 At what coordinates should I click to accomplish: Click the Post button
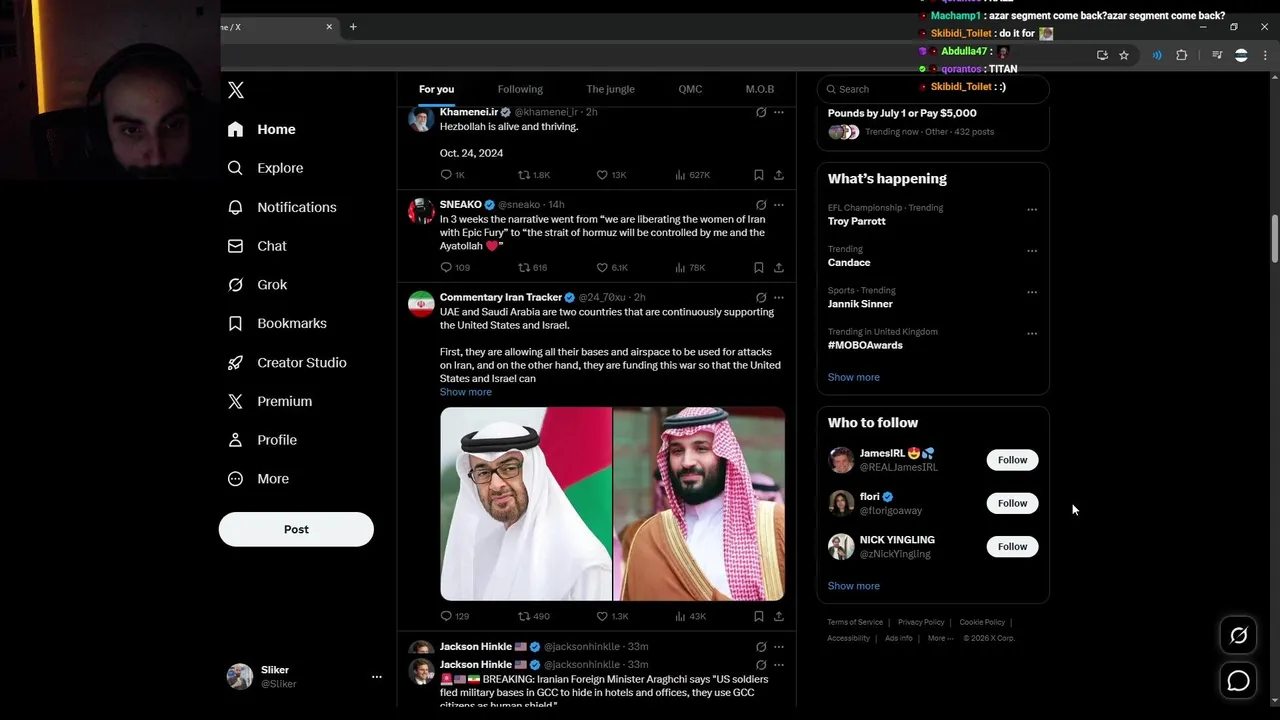(296, 529)
